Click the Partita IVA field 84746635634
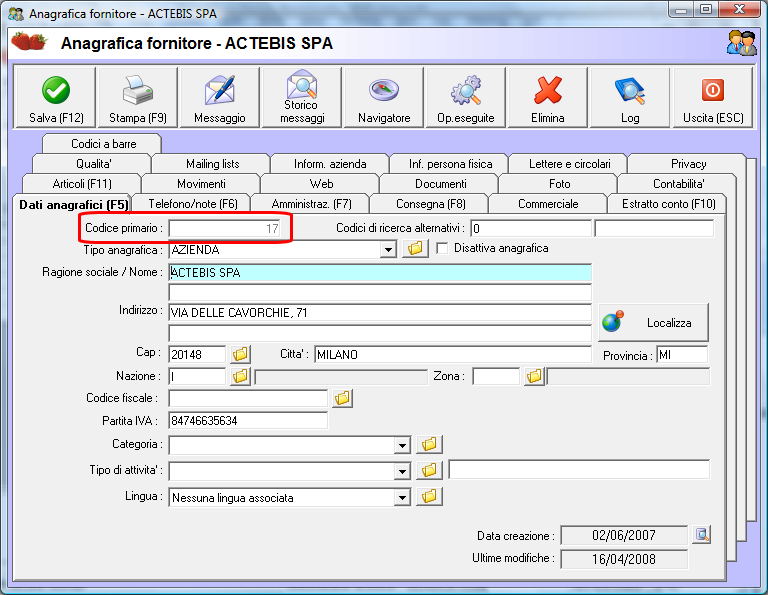Screen dimensions: 768x595 click(248, 421)
